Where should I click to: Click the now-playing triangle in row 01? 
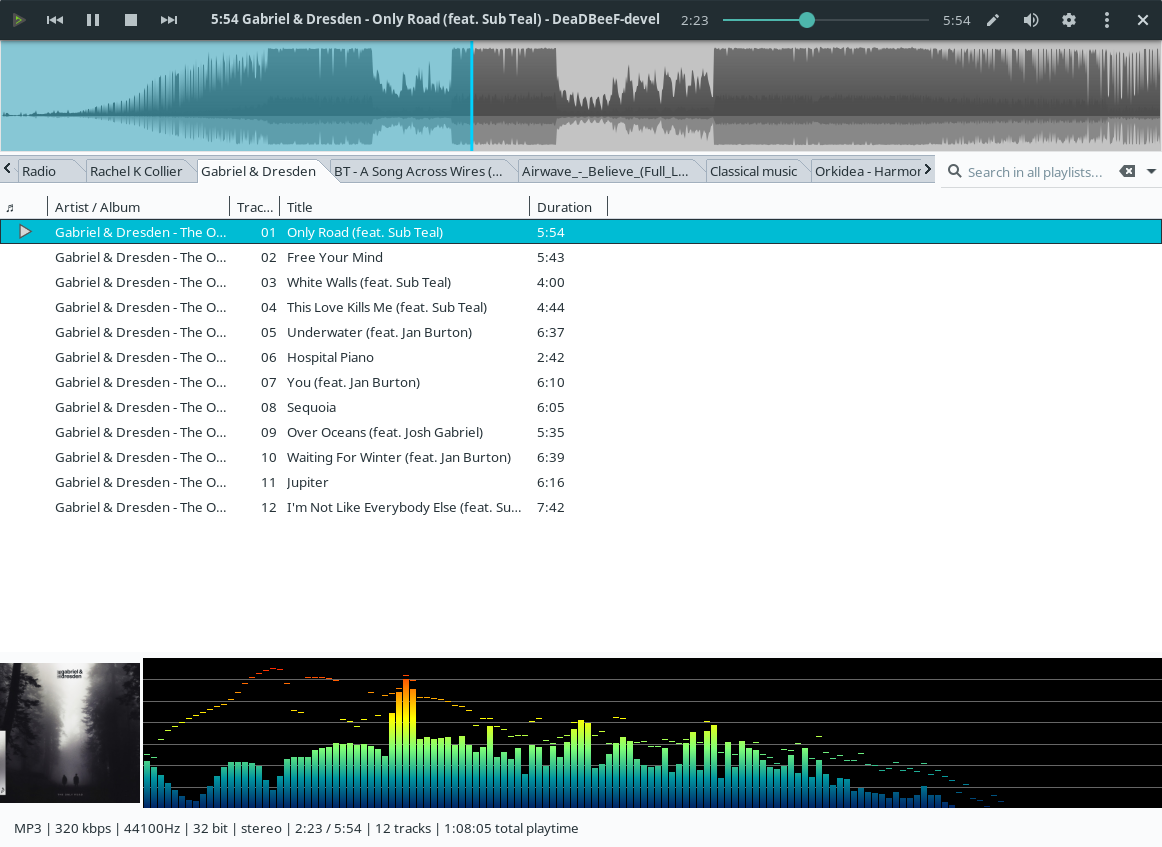click(x=25, y=232)
